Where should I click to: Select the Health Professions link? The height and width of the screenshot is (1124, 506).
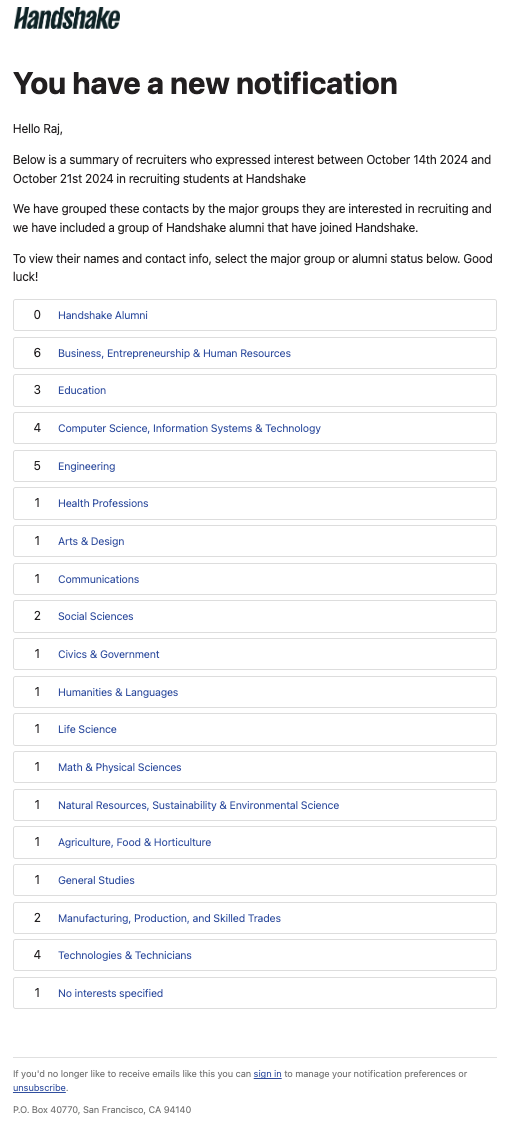click(x=103, y=503)
